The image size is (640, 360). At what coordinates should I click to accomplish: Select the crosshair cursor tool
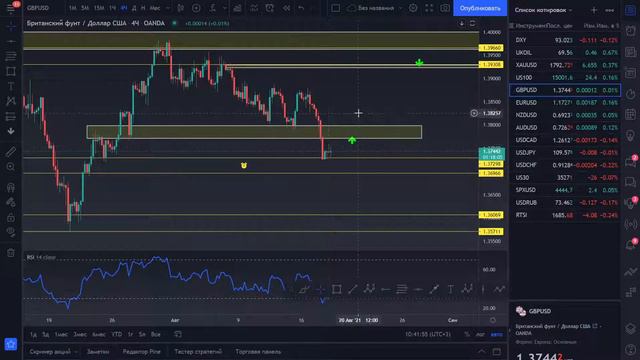pos(11,26)
